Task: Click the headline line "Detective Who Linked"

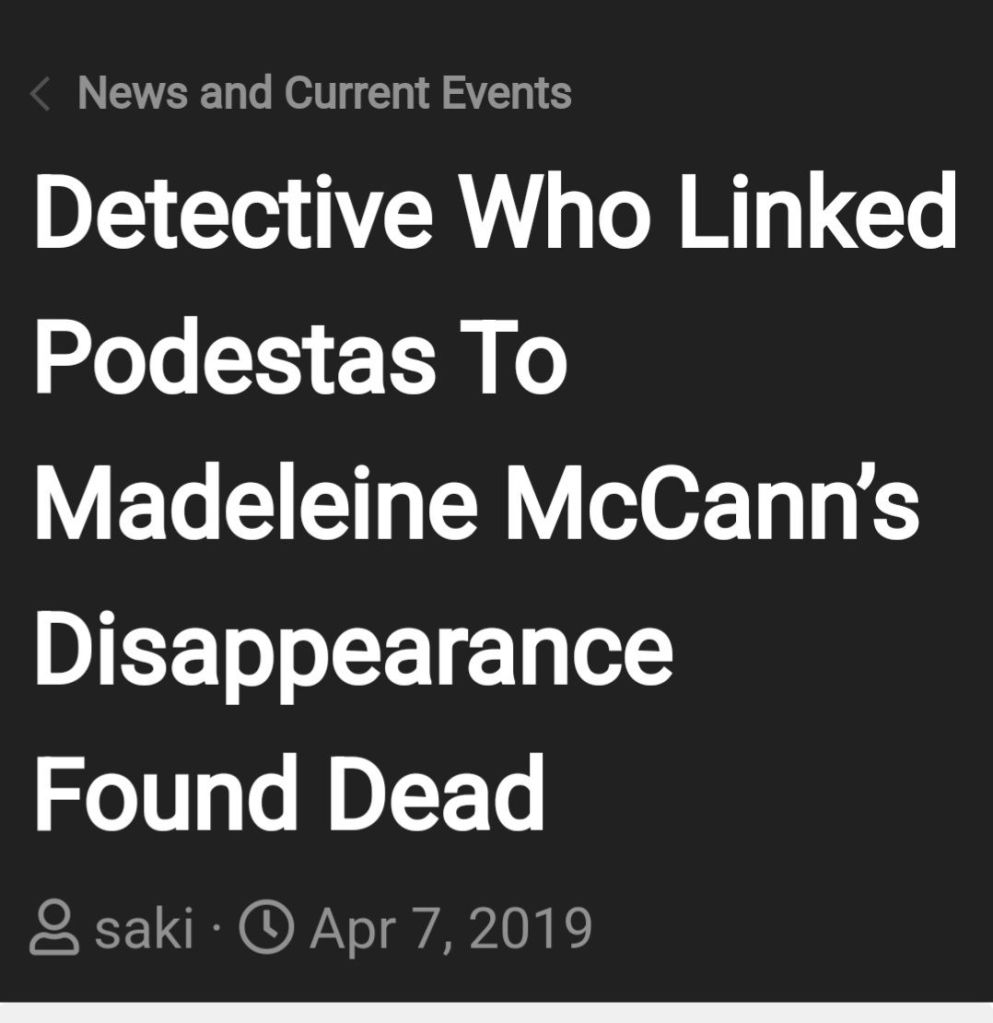Action: 495,212
